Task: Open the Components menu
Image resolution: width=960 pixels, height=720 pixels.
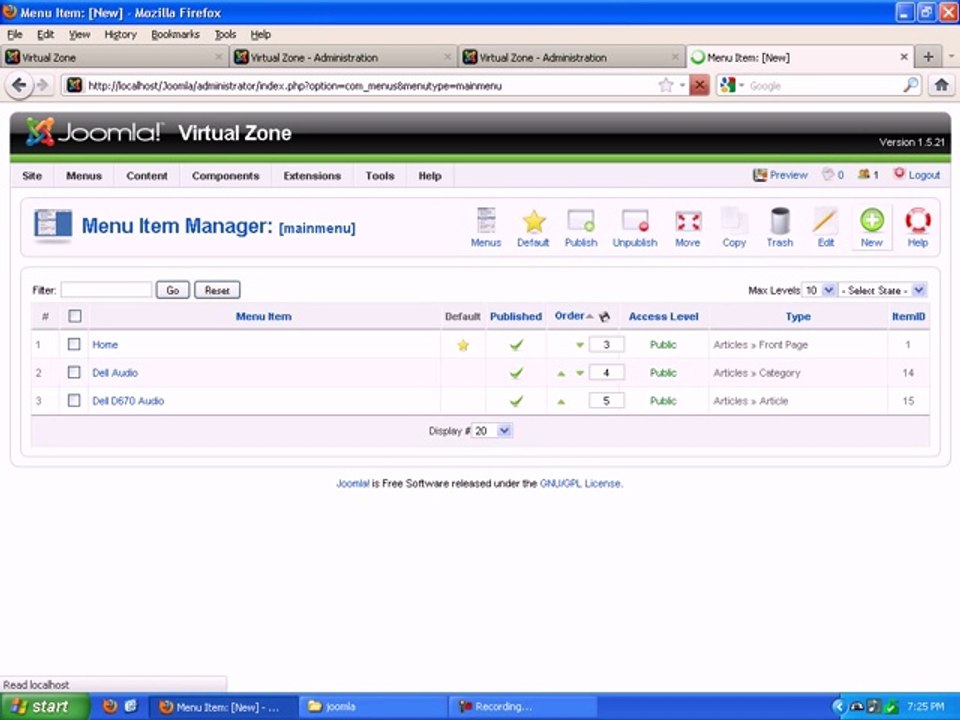Action: tap(225, 176)
